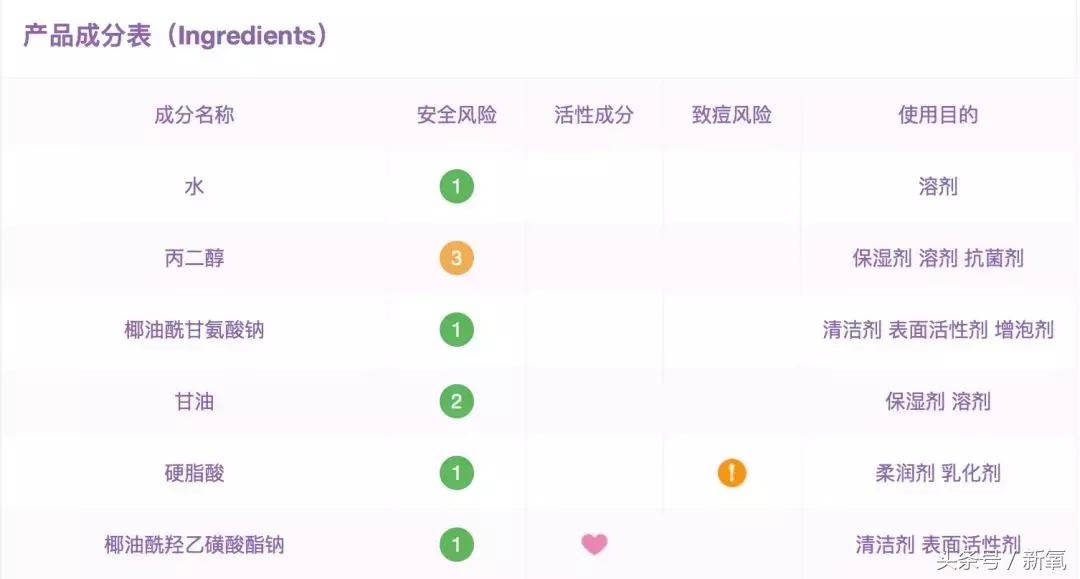Click the orange risk badge for 丙二醇
Screen dimensions: 1080x579
click(x=456, y=259)
